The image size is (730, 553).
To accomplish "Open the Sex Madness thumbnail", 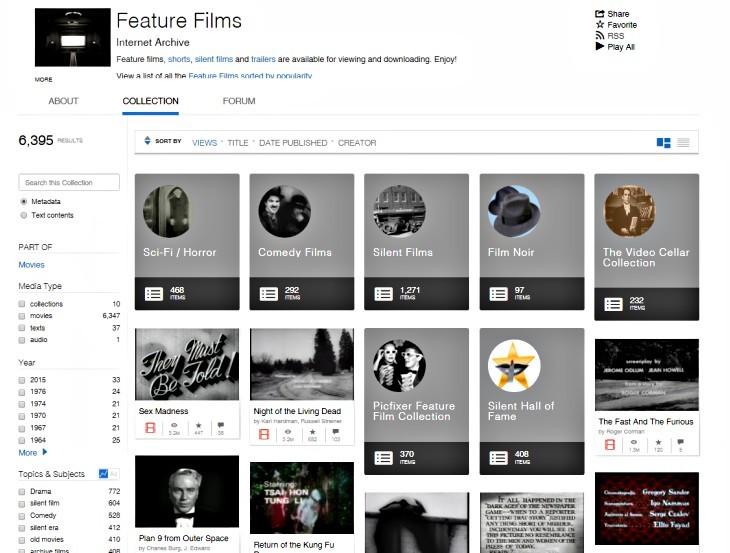I will pos(187,364).
